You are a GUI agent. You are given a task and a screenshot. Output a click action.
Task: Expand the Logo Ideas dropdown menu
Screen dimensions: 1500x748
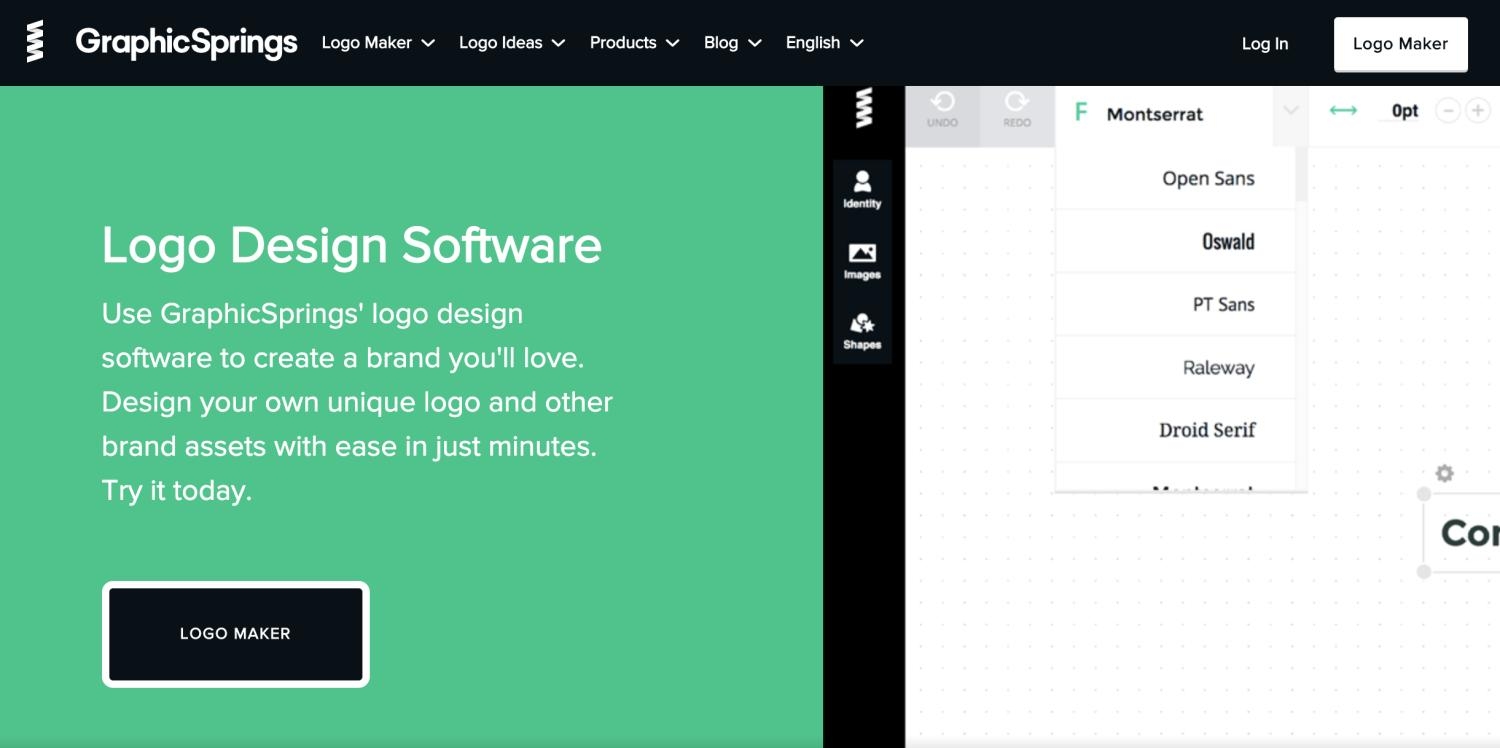[512, 43]
